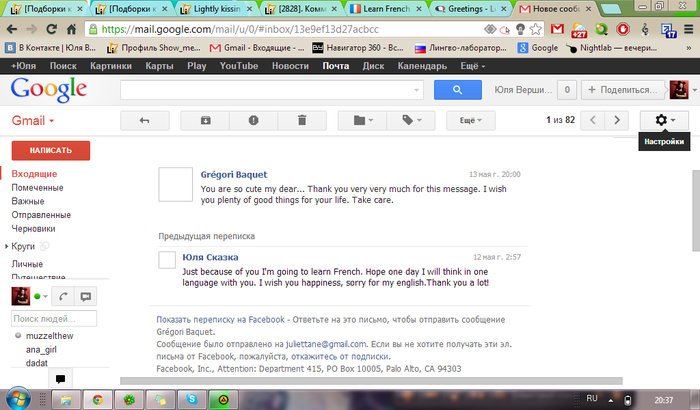Click the НАПИСАТЬ compose button
700x410 pixels.
pos(50,151)
